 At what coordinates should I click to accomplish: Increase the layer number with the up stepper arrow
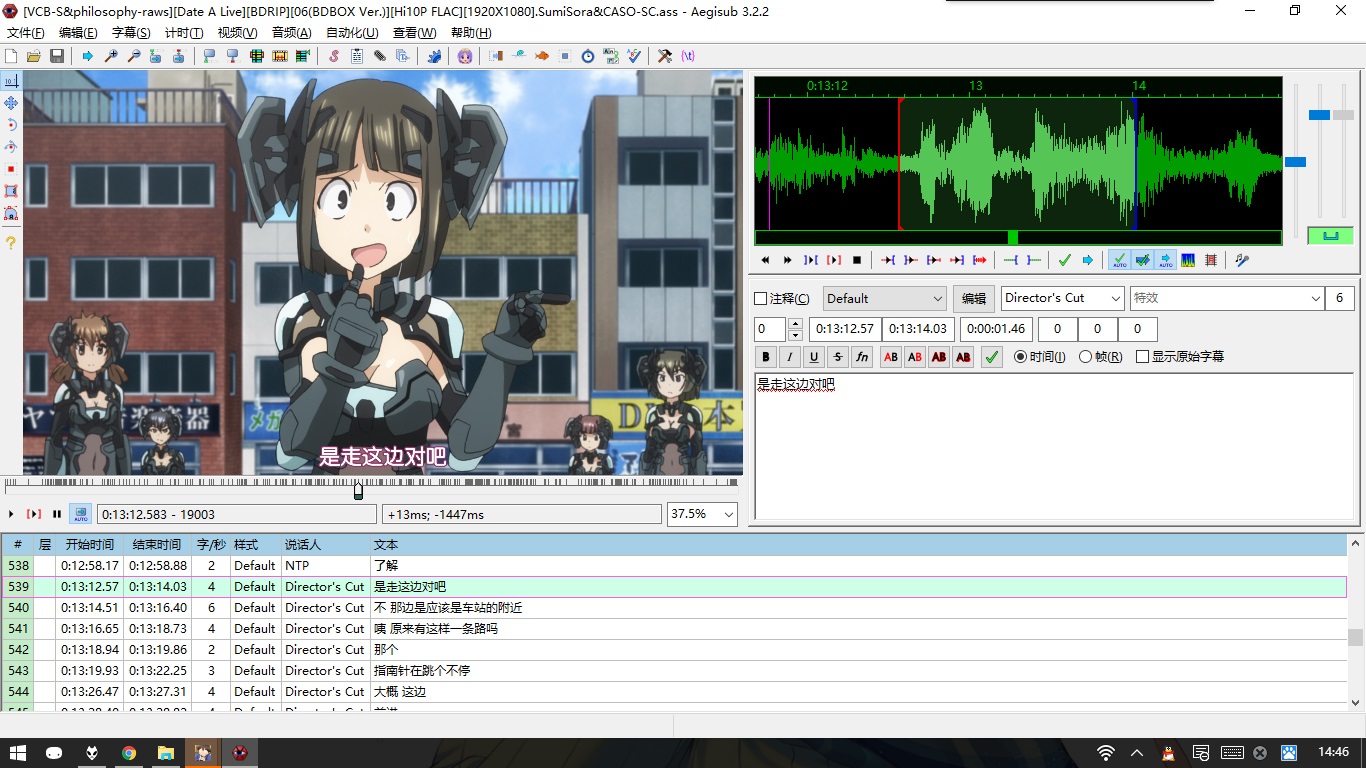click(796, 323)
